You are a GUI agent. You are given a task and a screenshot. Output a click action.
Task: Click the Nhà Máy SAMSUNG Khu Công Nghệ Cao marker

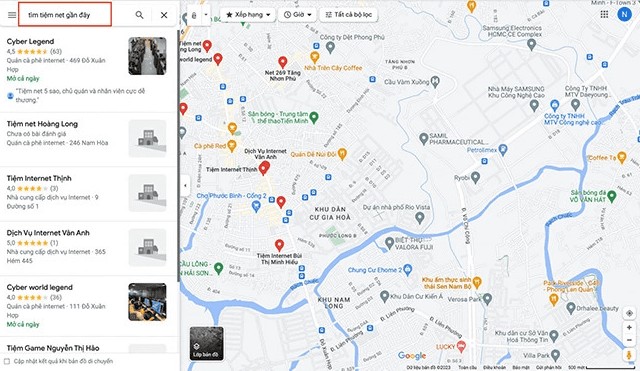[x=534, y=105]
